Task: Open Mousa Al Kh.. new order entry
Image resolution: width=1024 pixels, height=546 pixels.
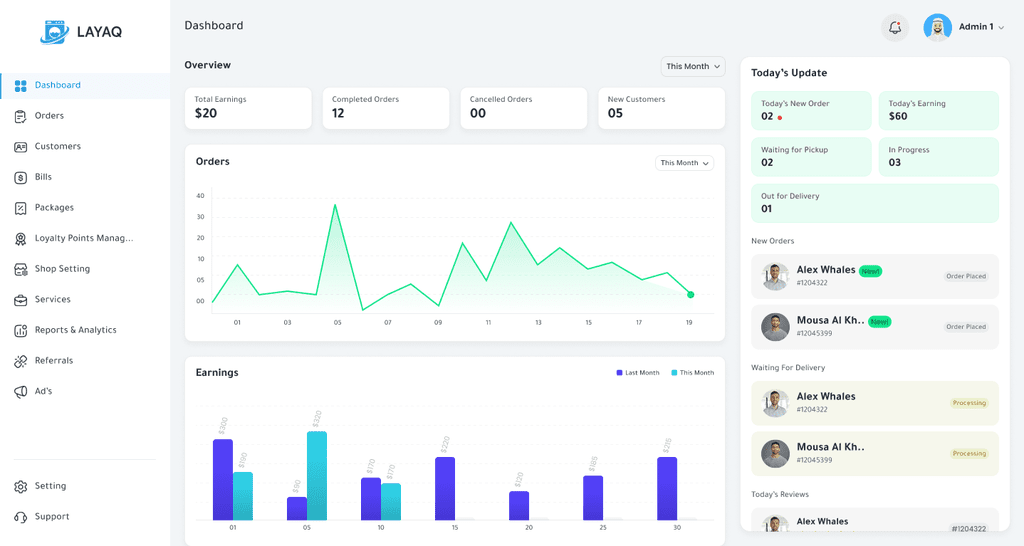Action: 874,327
